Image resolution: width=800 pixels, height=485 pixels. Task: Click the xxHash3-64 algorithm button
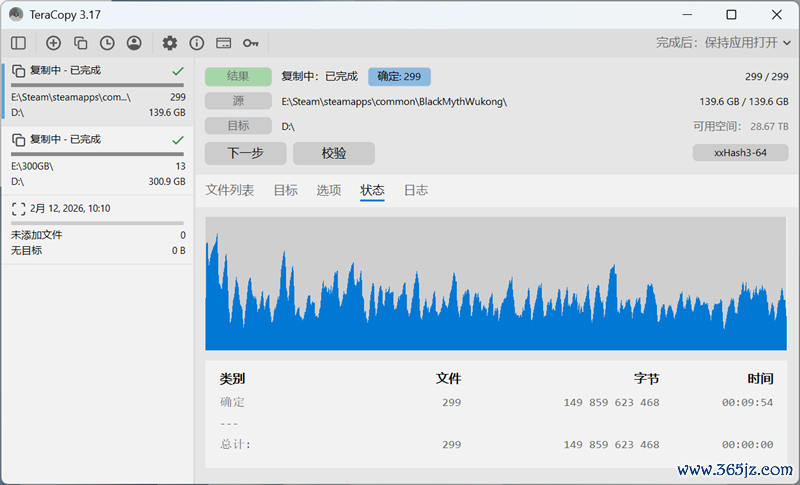click(x=740, y=152)
